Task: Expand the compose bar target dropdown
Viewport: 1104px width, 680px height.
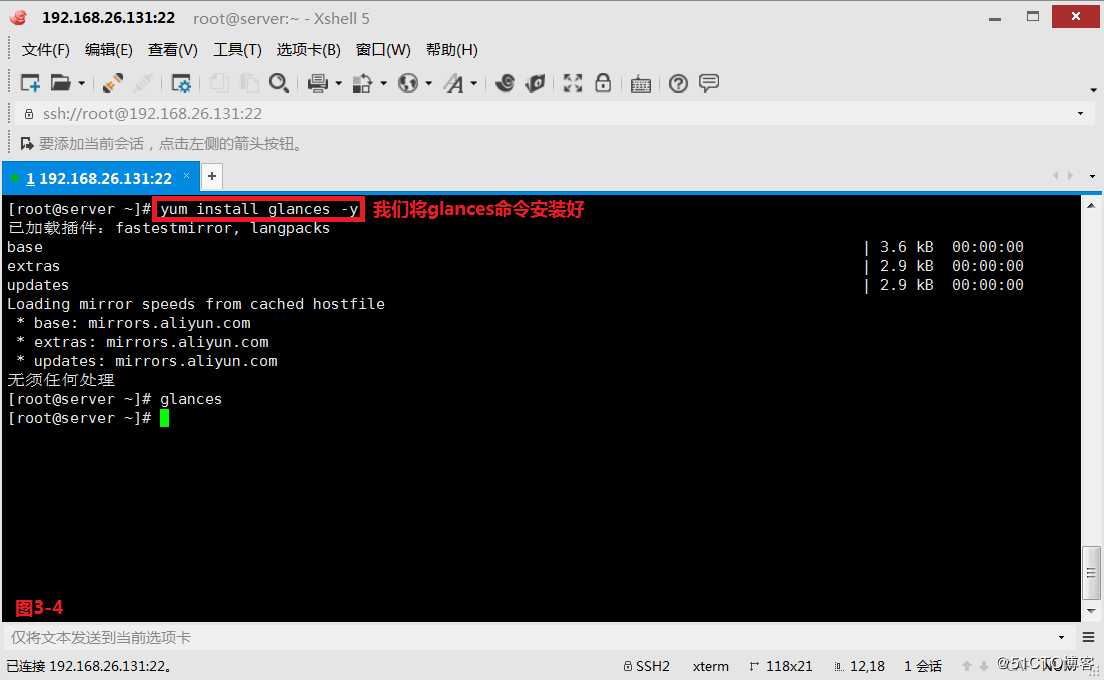Action: point(1061,638)
